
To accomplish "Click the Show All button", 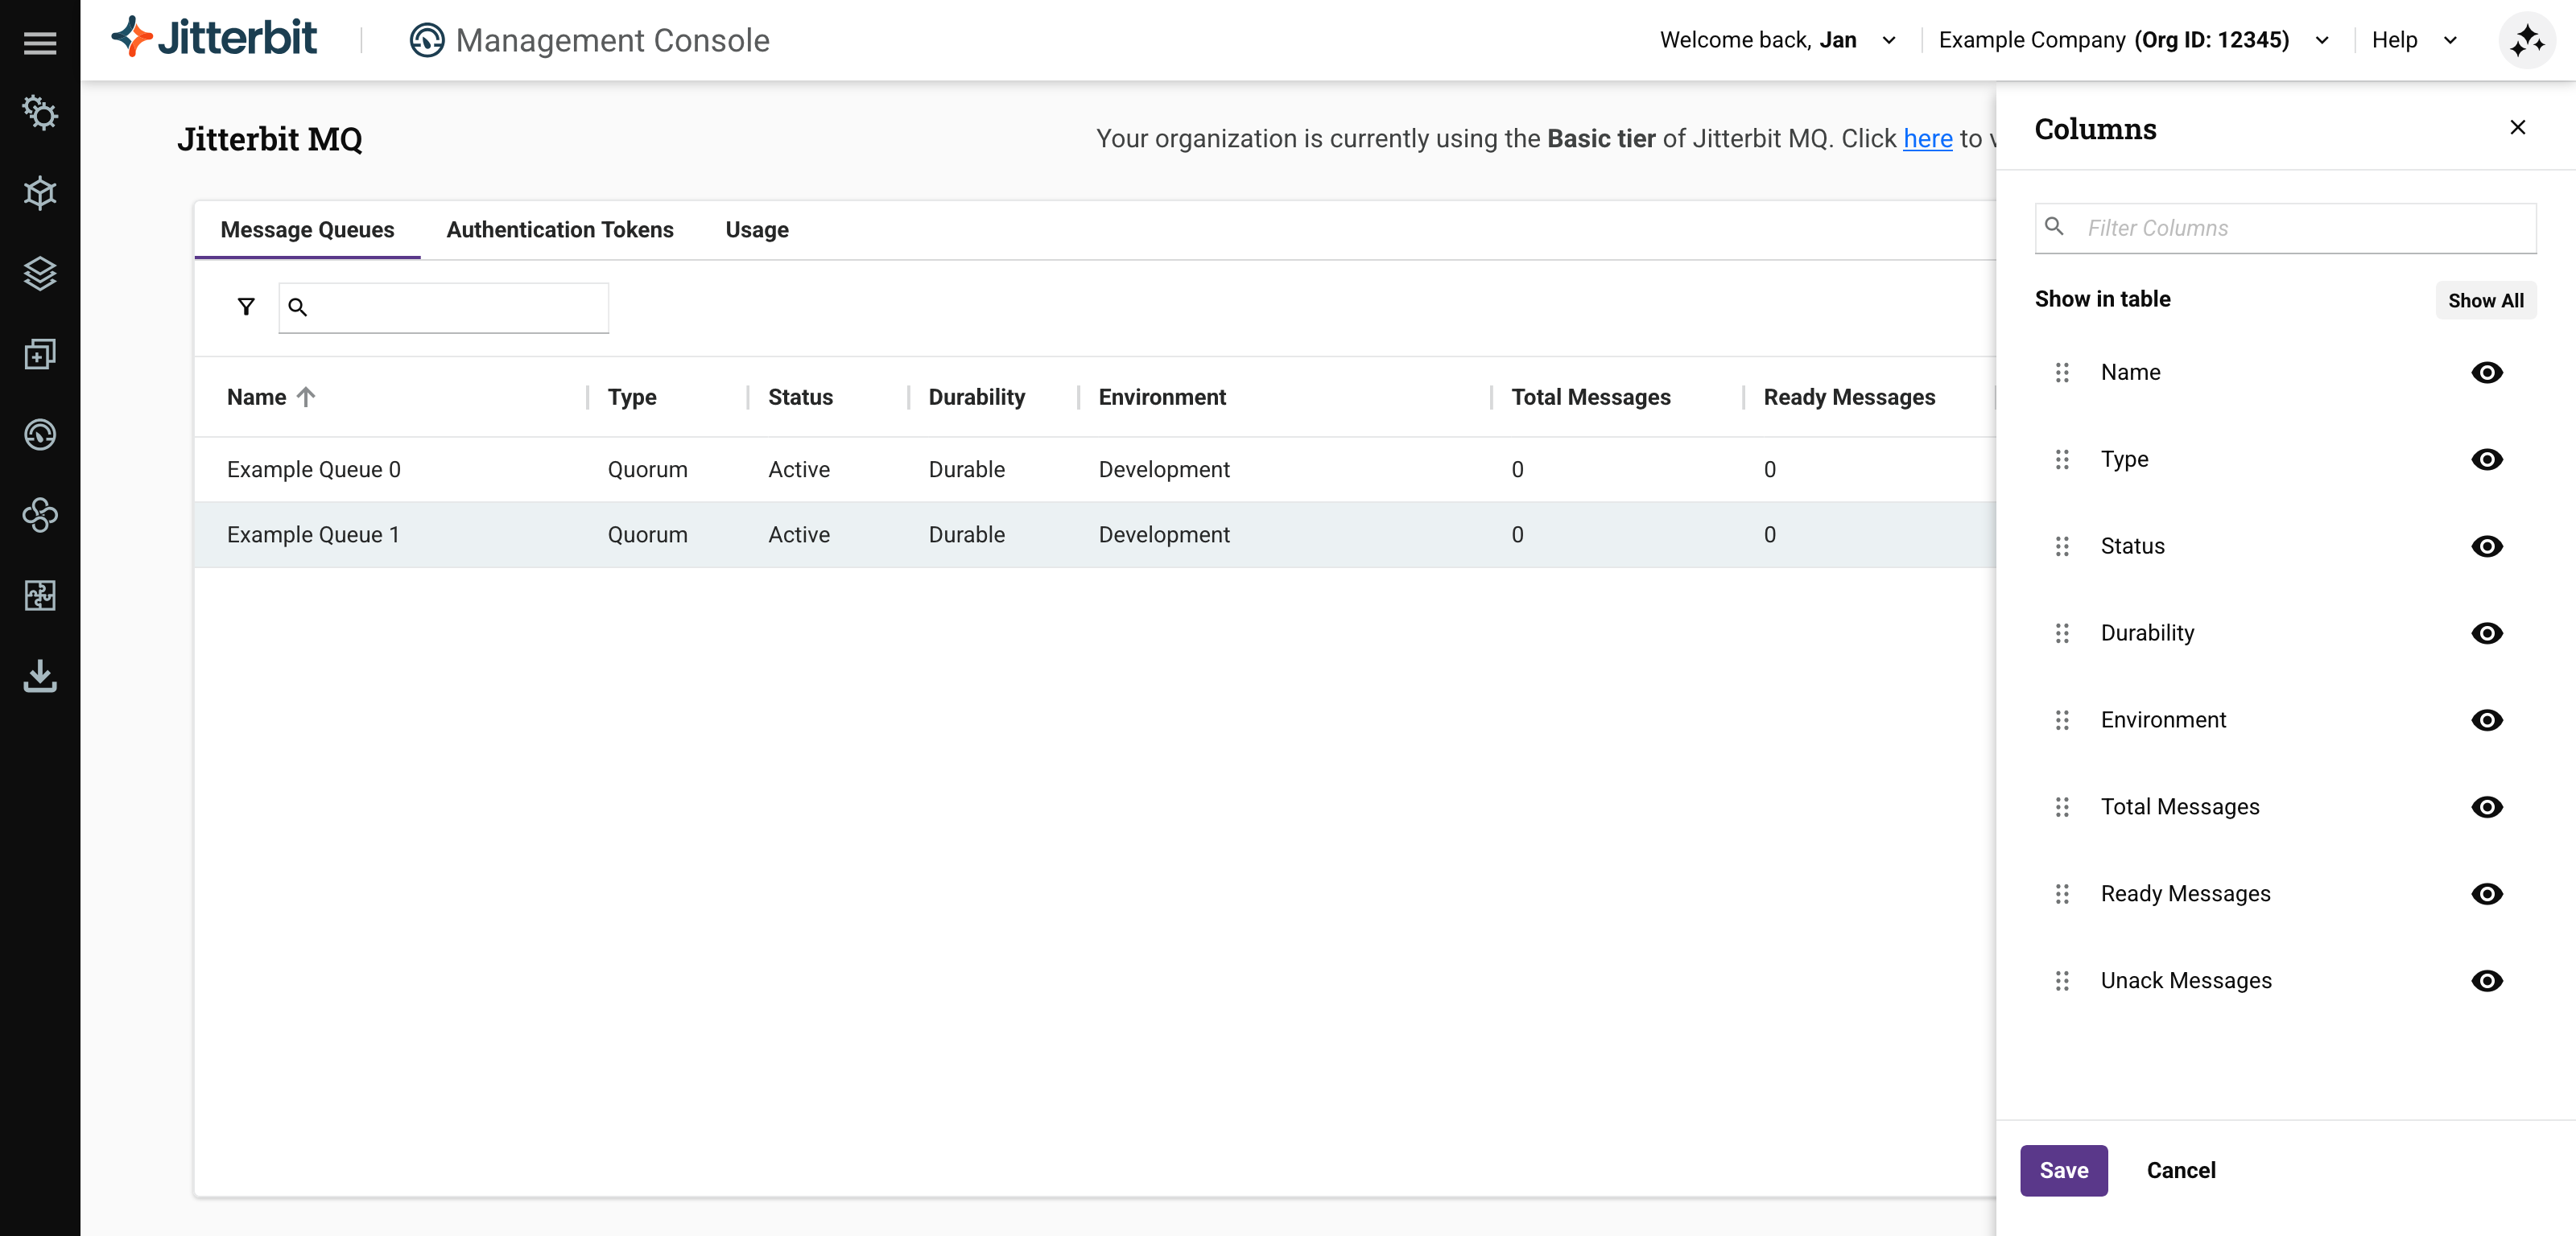I will (2486, 300).
